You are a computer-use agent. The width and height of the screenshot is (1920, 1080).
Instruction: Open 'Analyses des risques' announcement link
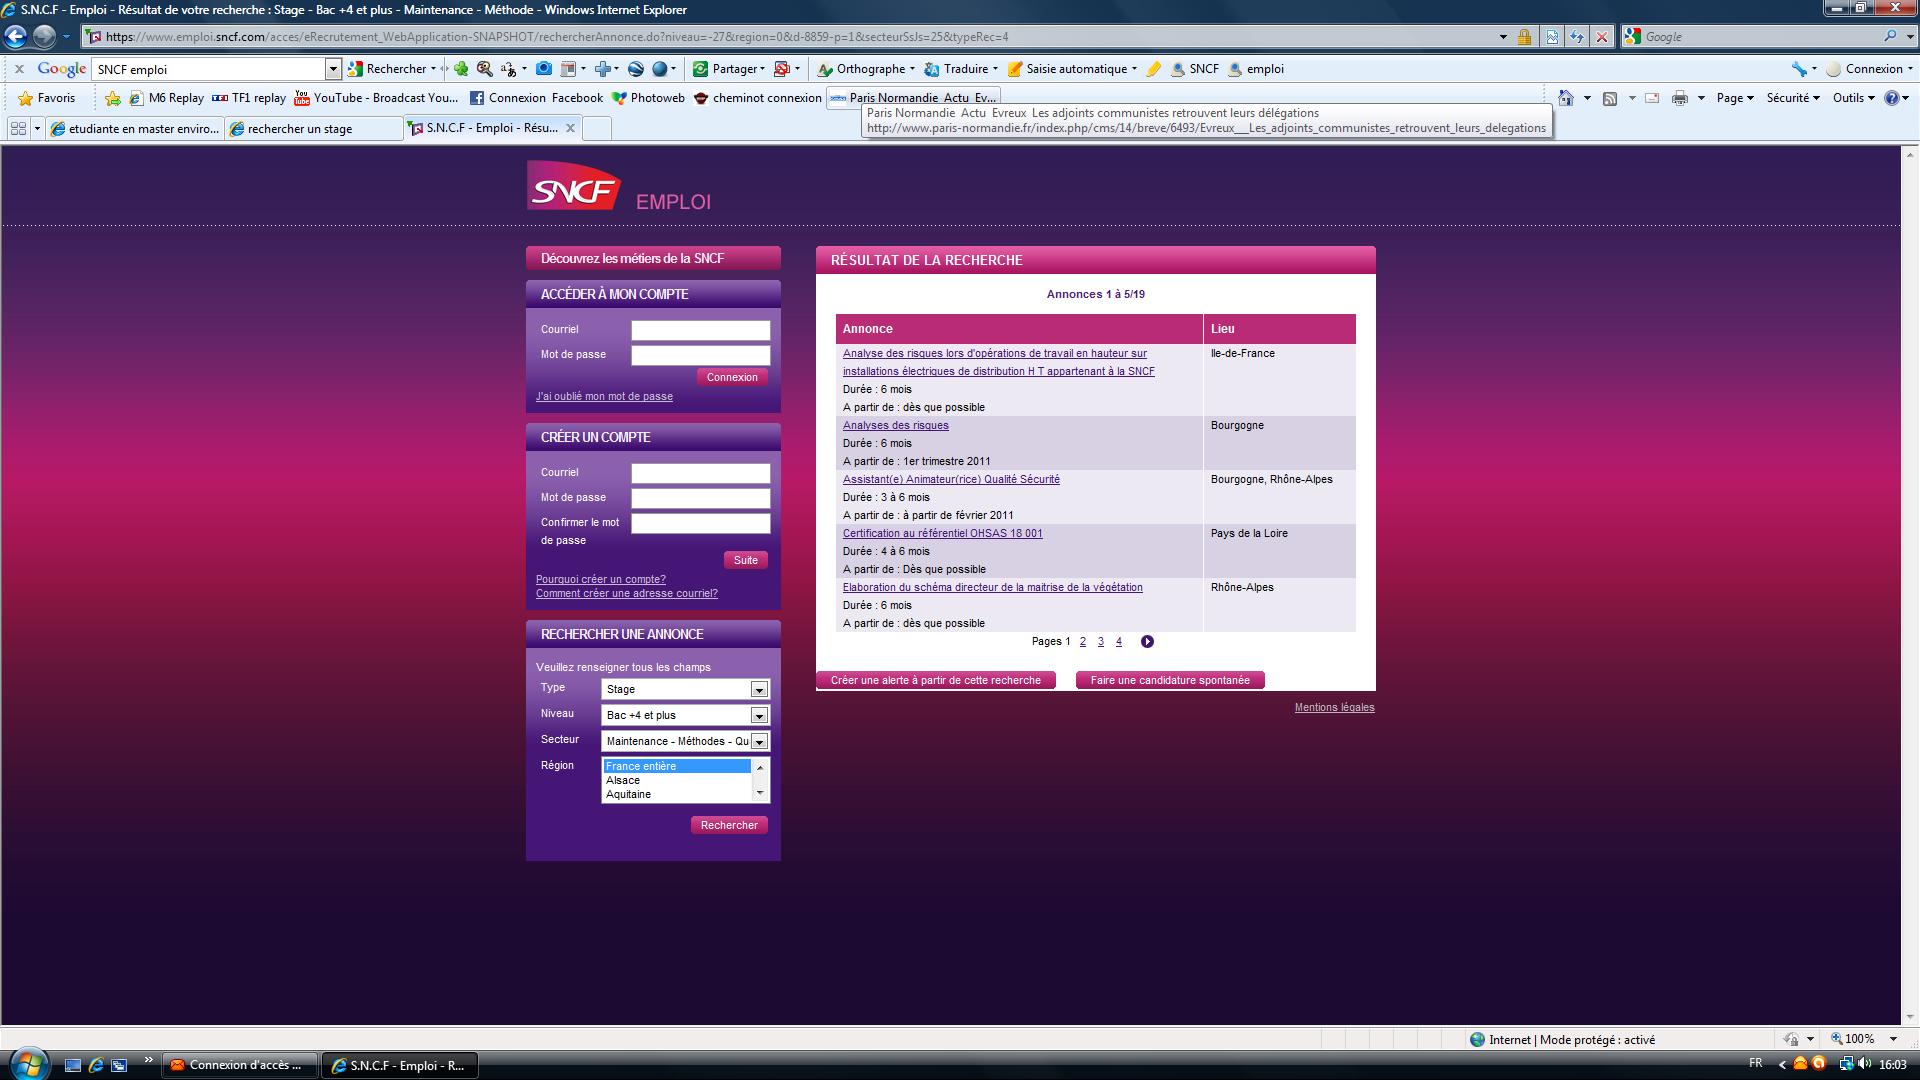[x=896, y=425]
